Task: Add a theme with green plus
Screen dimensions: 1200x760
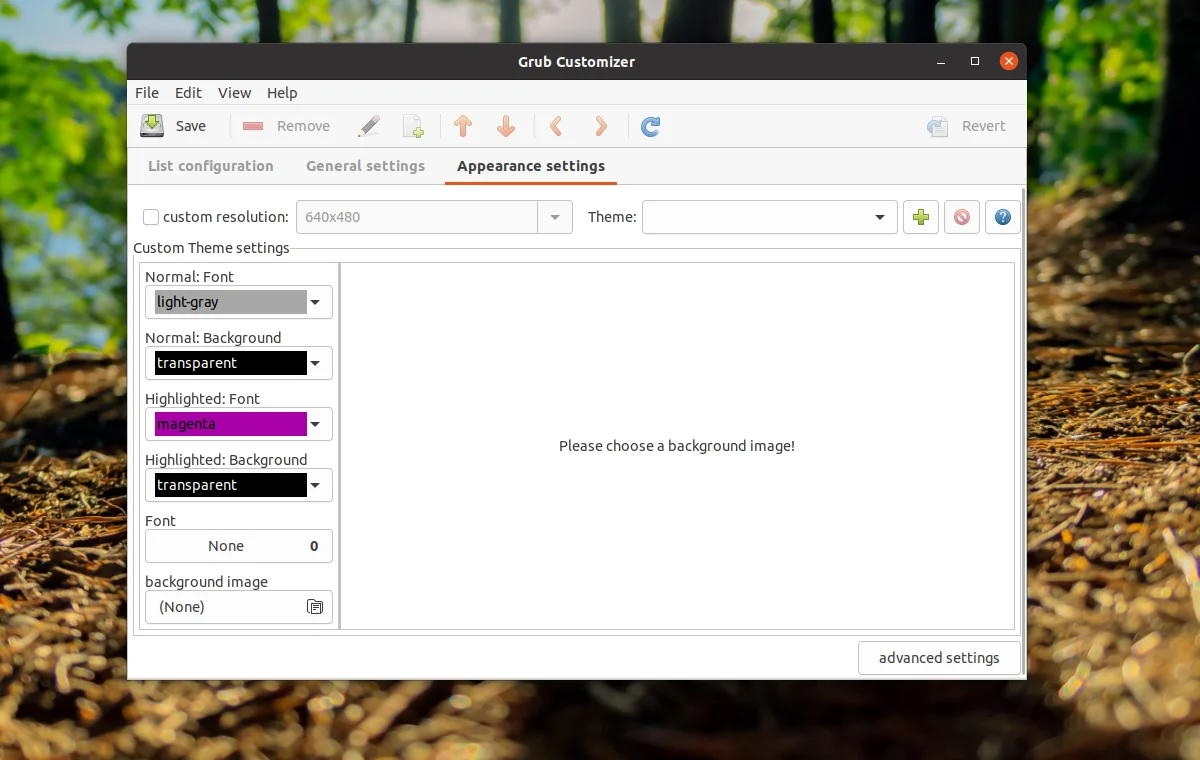Action: pos(921,217)
